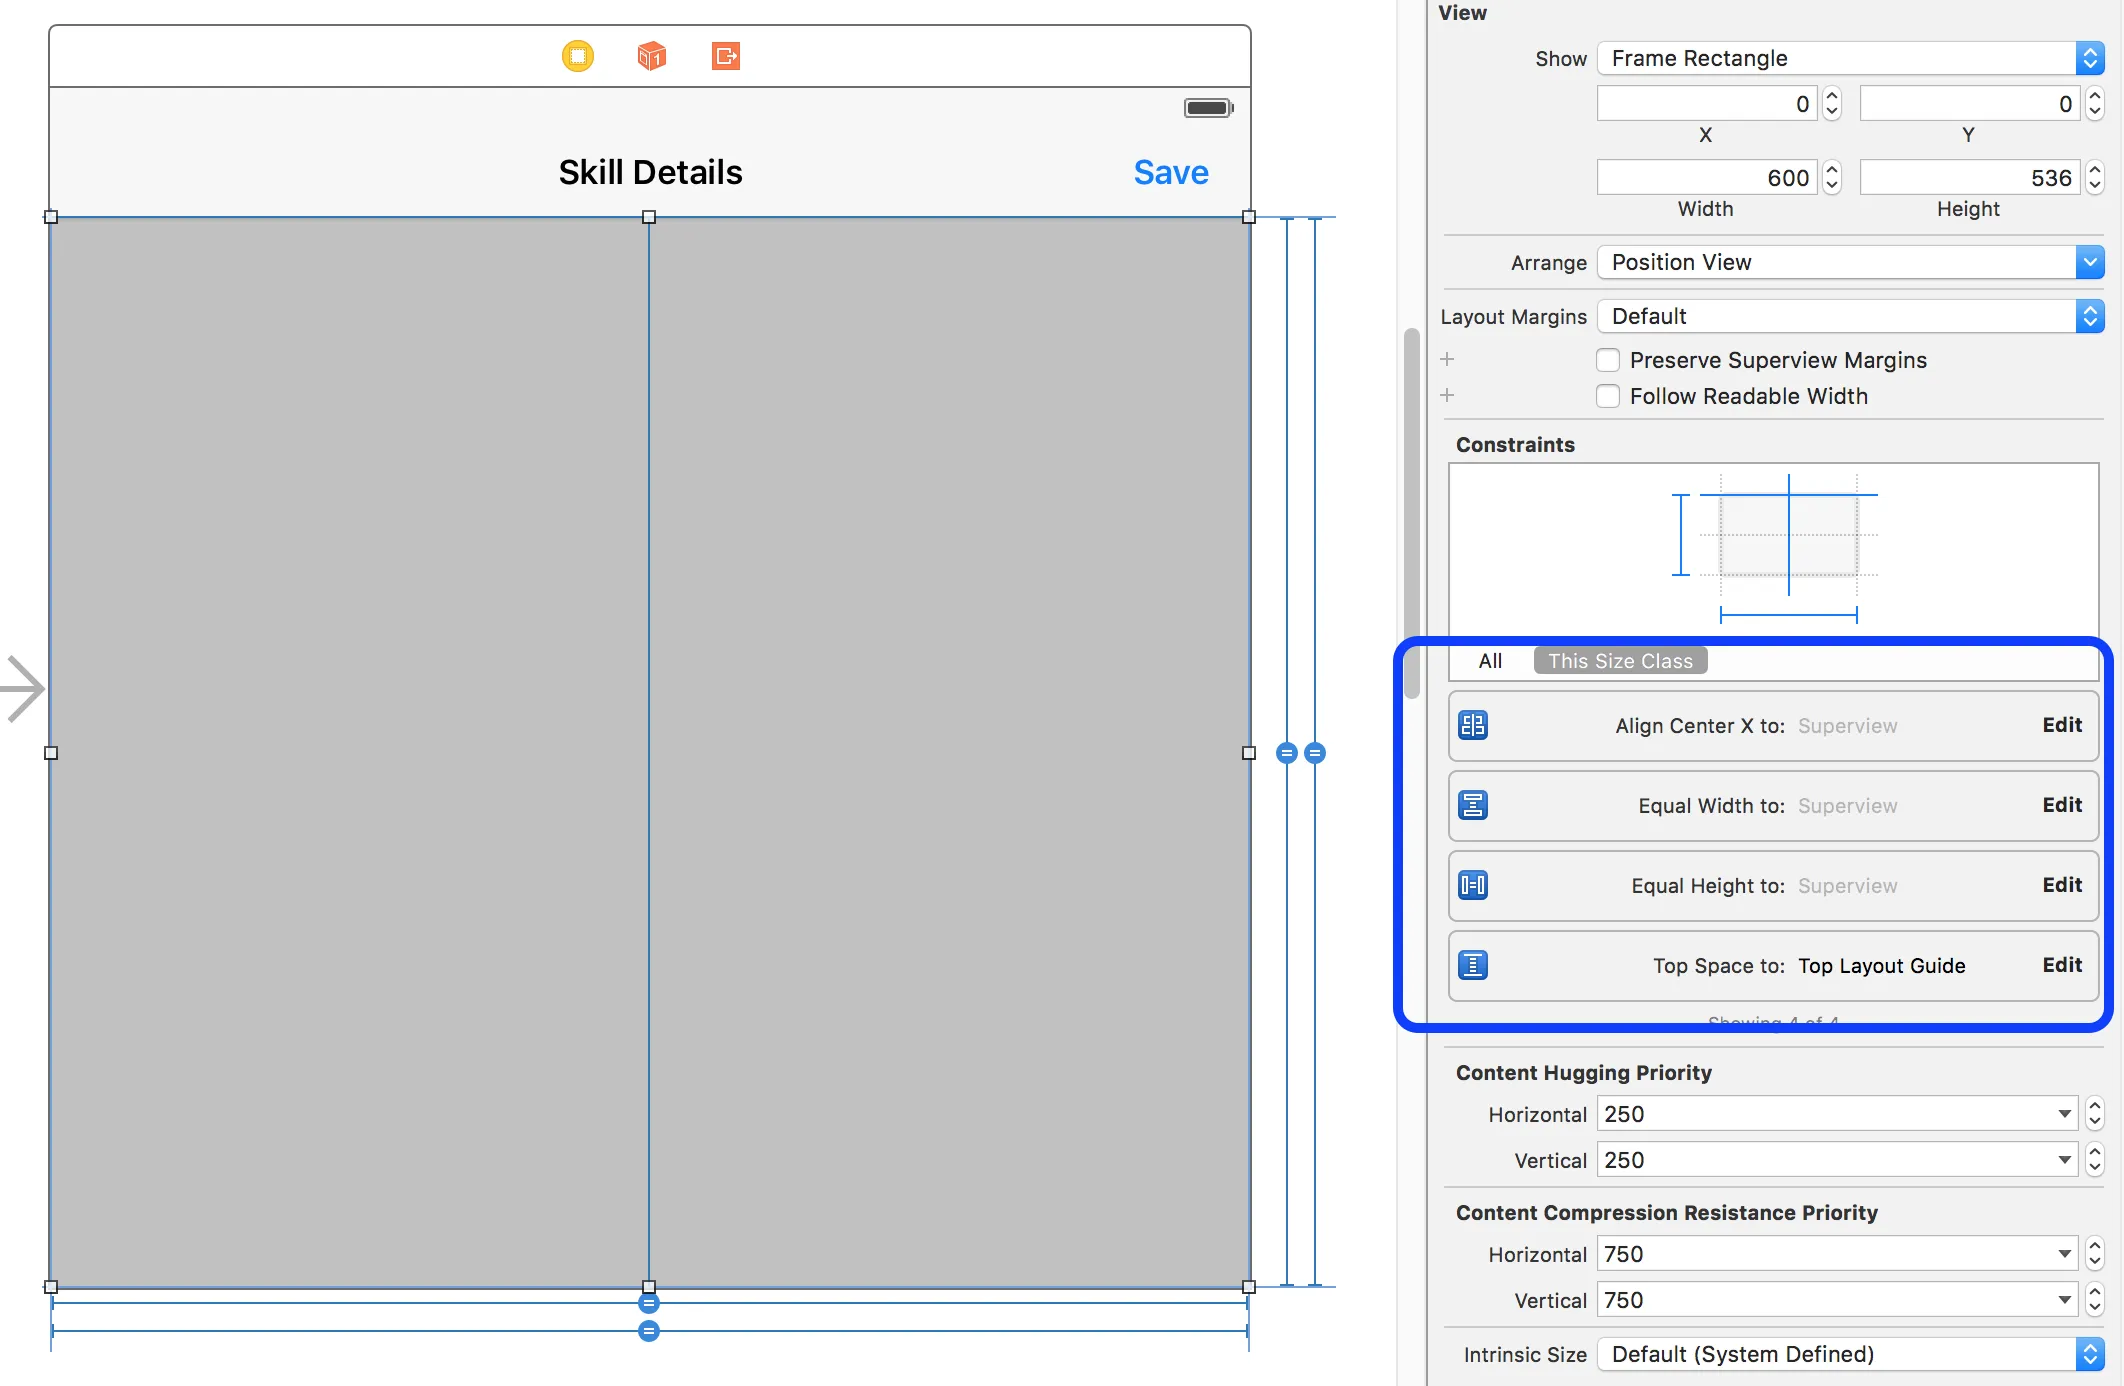Open the Arrange Position View dropdown
Image resolution: width=2124 pixels, height=1386 pixels.
coord(1850,262)
